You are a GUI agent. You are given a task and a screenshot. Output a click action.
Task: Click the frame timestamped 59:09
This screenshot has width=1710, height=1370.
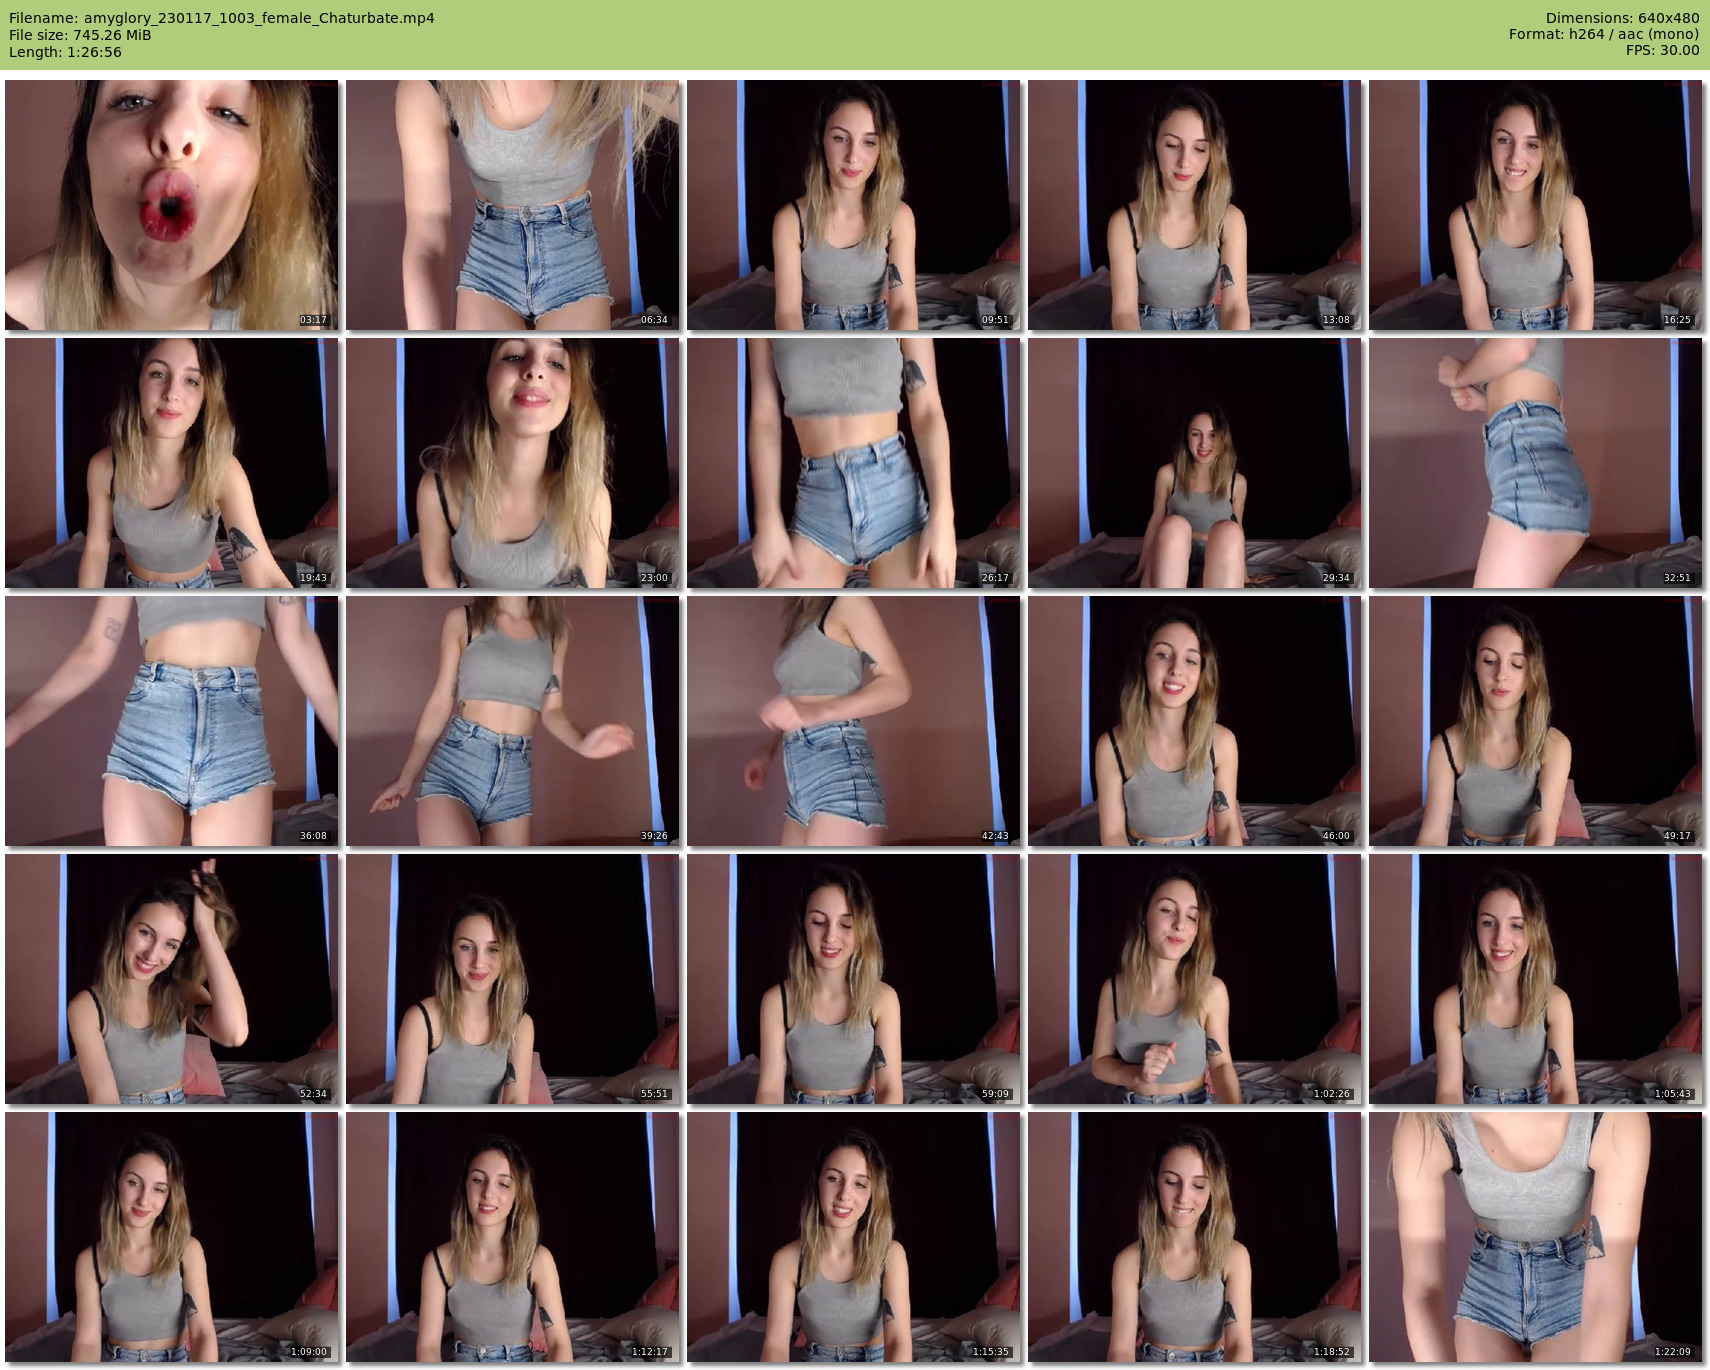click(x=853, y=979)
